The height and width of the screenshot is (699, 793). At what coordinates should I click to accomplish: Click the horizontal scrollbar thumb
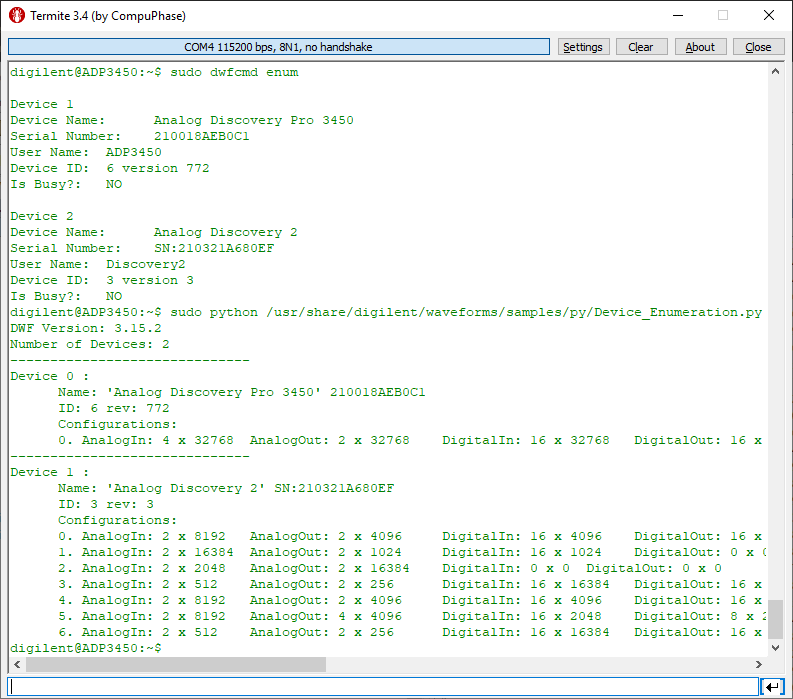pos(176,665)
